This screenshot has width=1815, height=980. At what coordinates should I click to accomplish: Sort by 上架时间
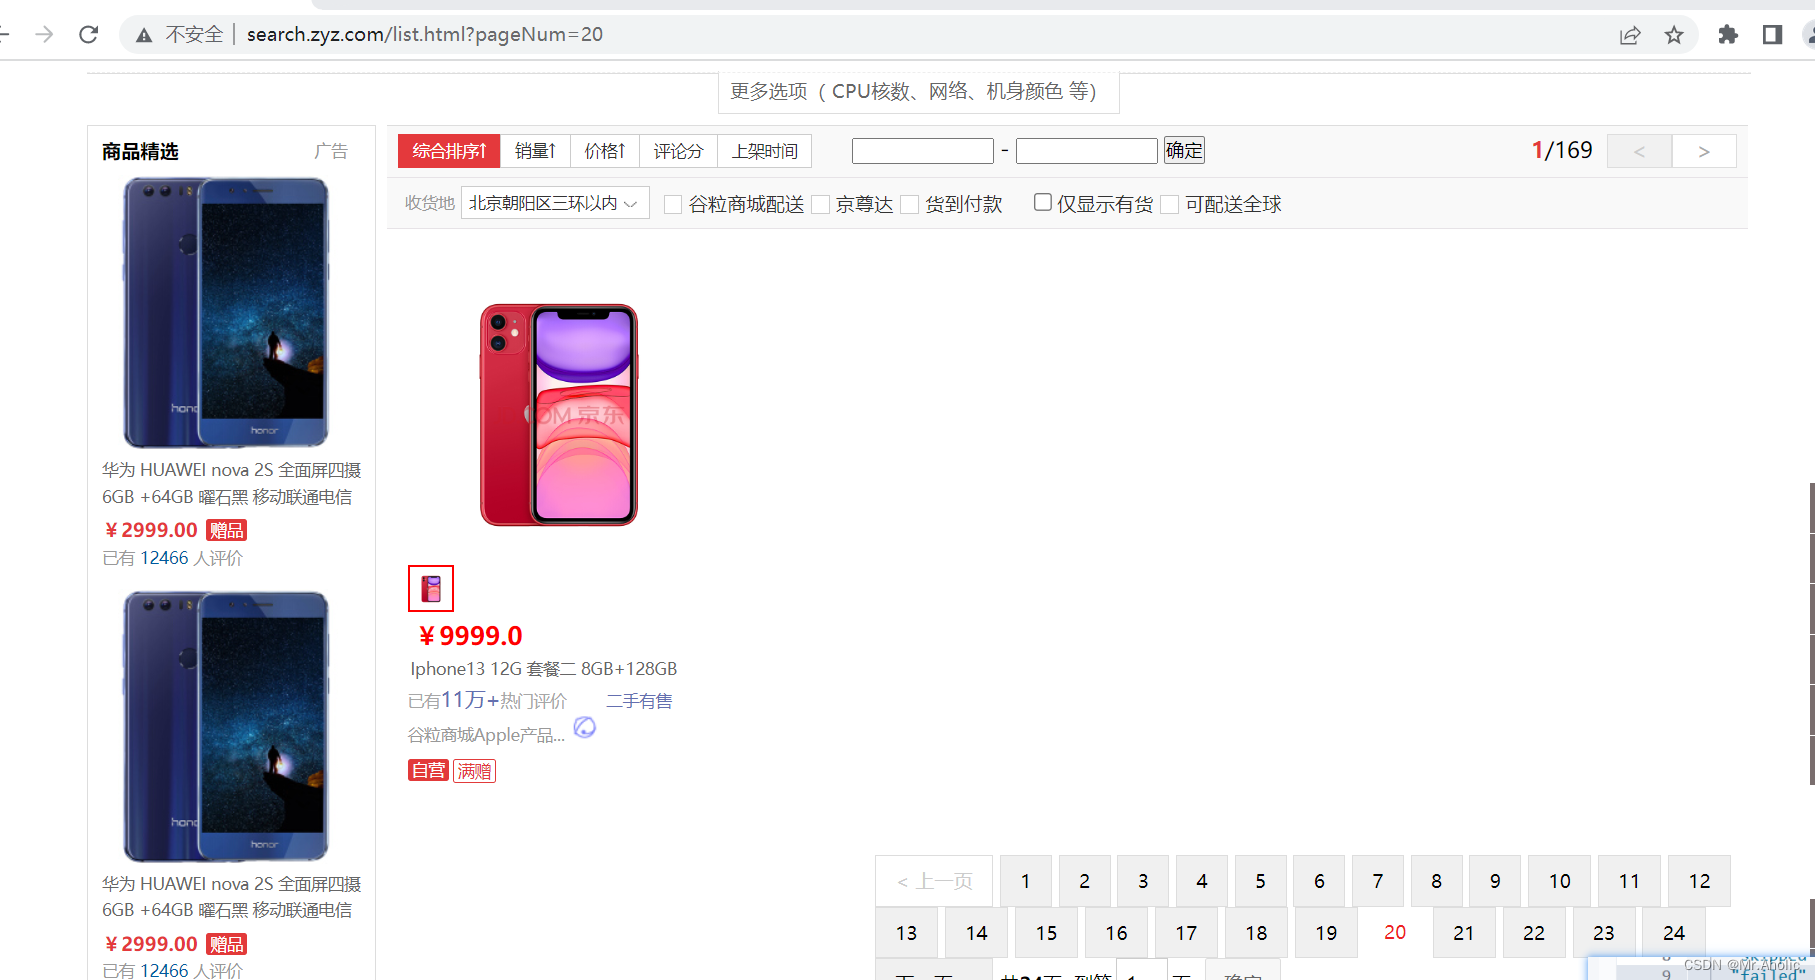[x=765, y=151]
